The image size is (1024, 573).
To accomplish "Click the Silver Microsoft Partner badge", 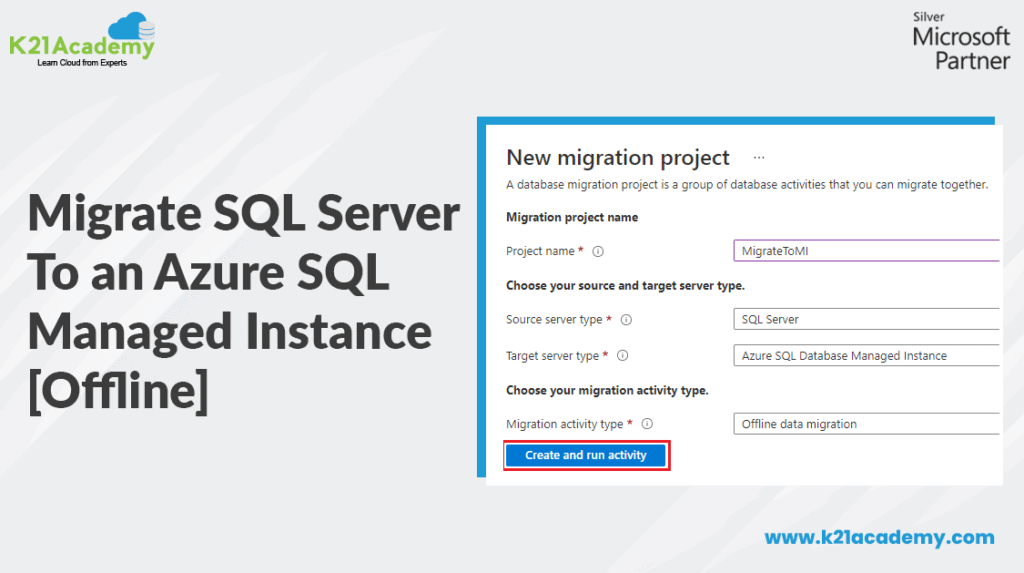I will pos(960,42).
